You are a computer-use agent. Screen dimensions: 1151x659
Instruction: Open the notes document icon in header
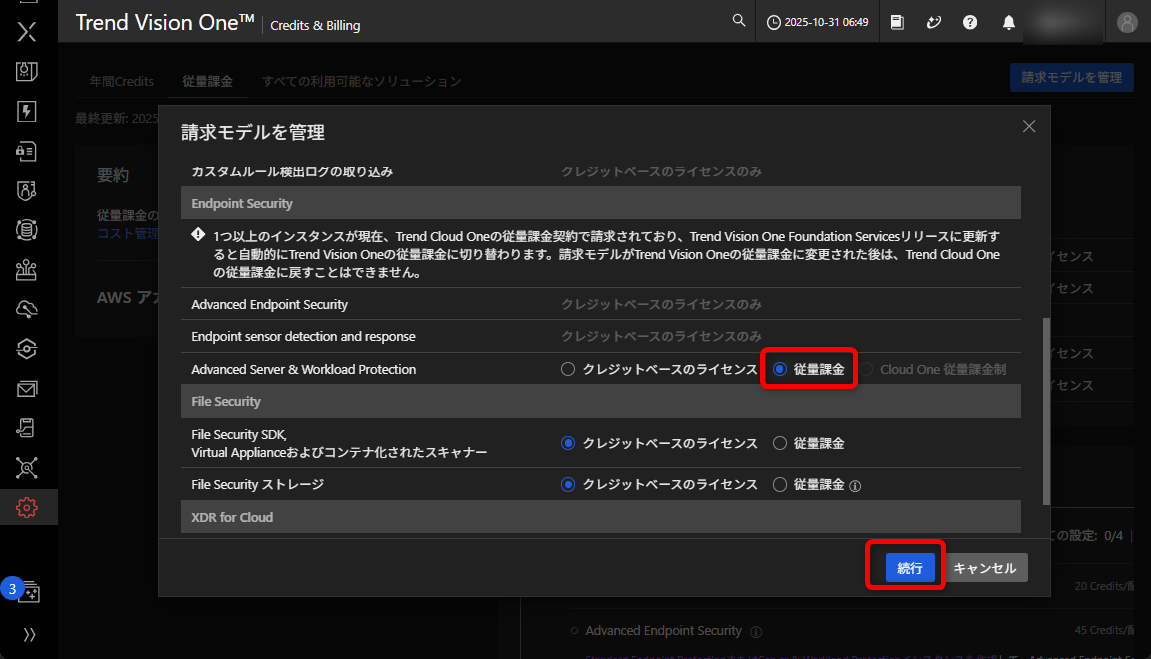tap(897, 22)
